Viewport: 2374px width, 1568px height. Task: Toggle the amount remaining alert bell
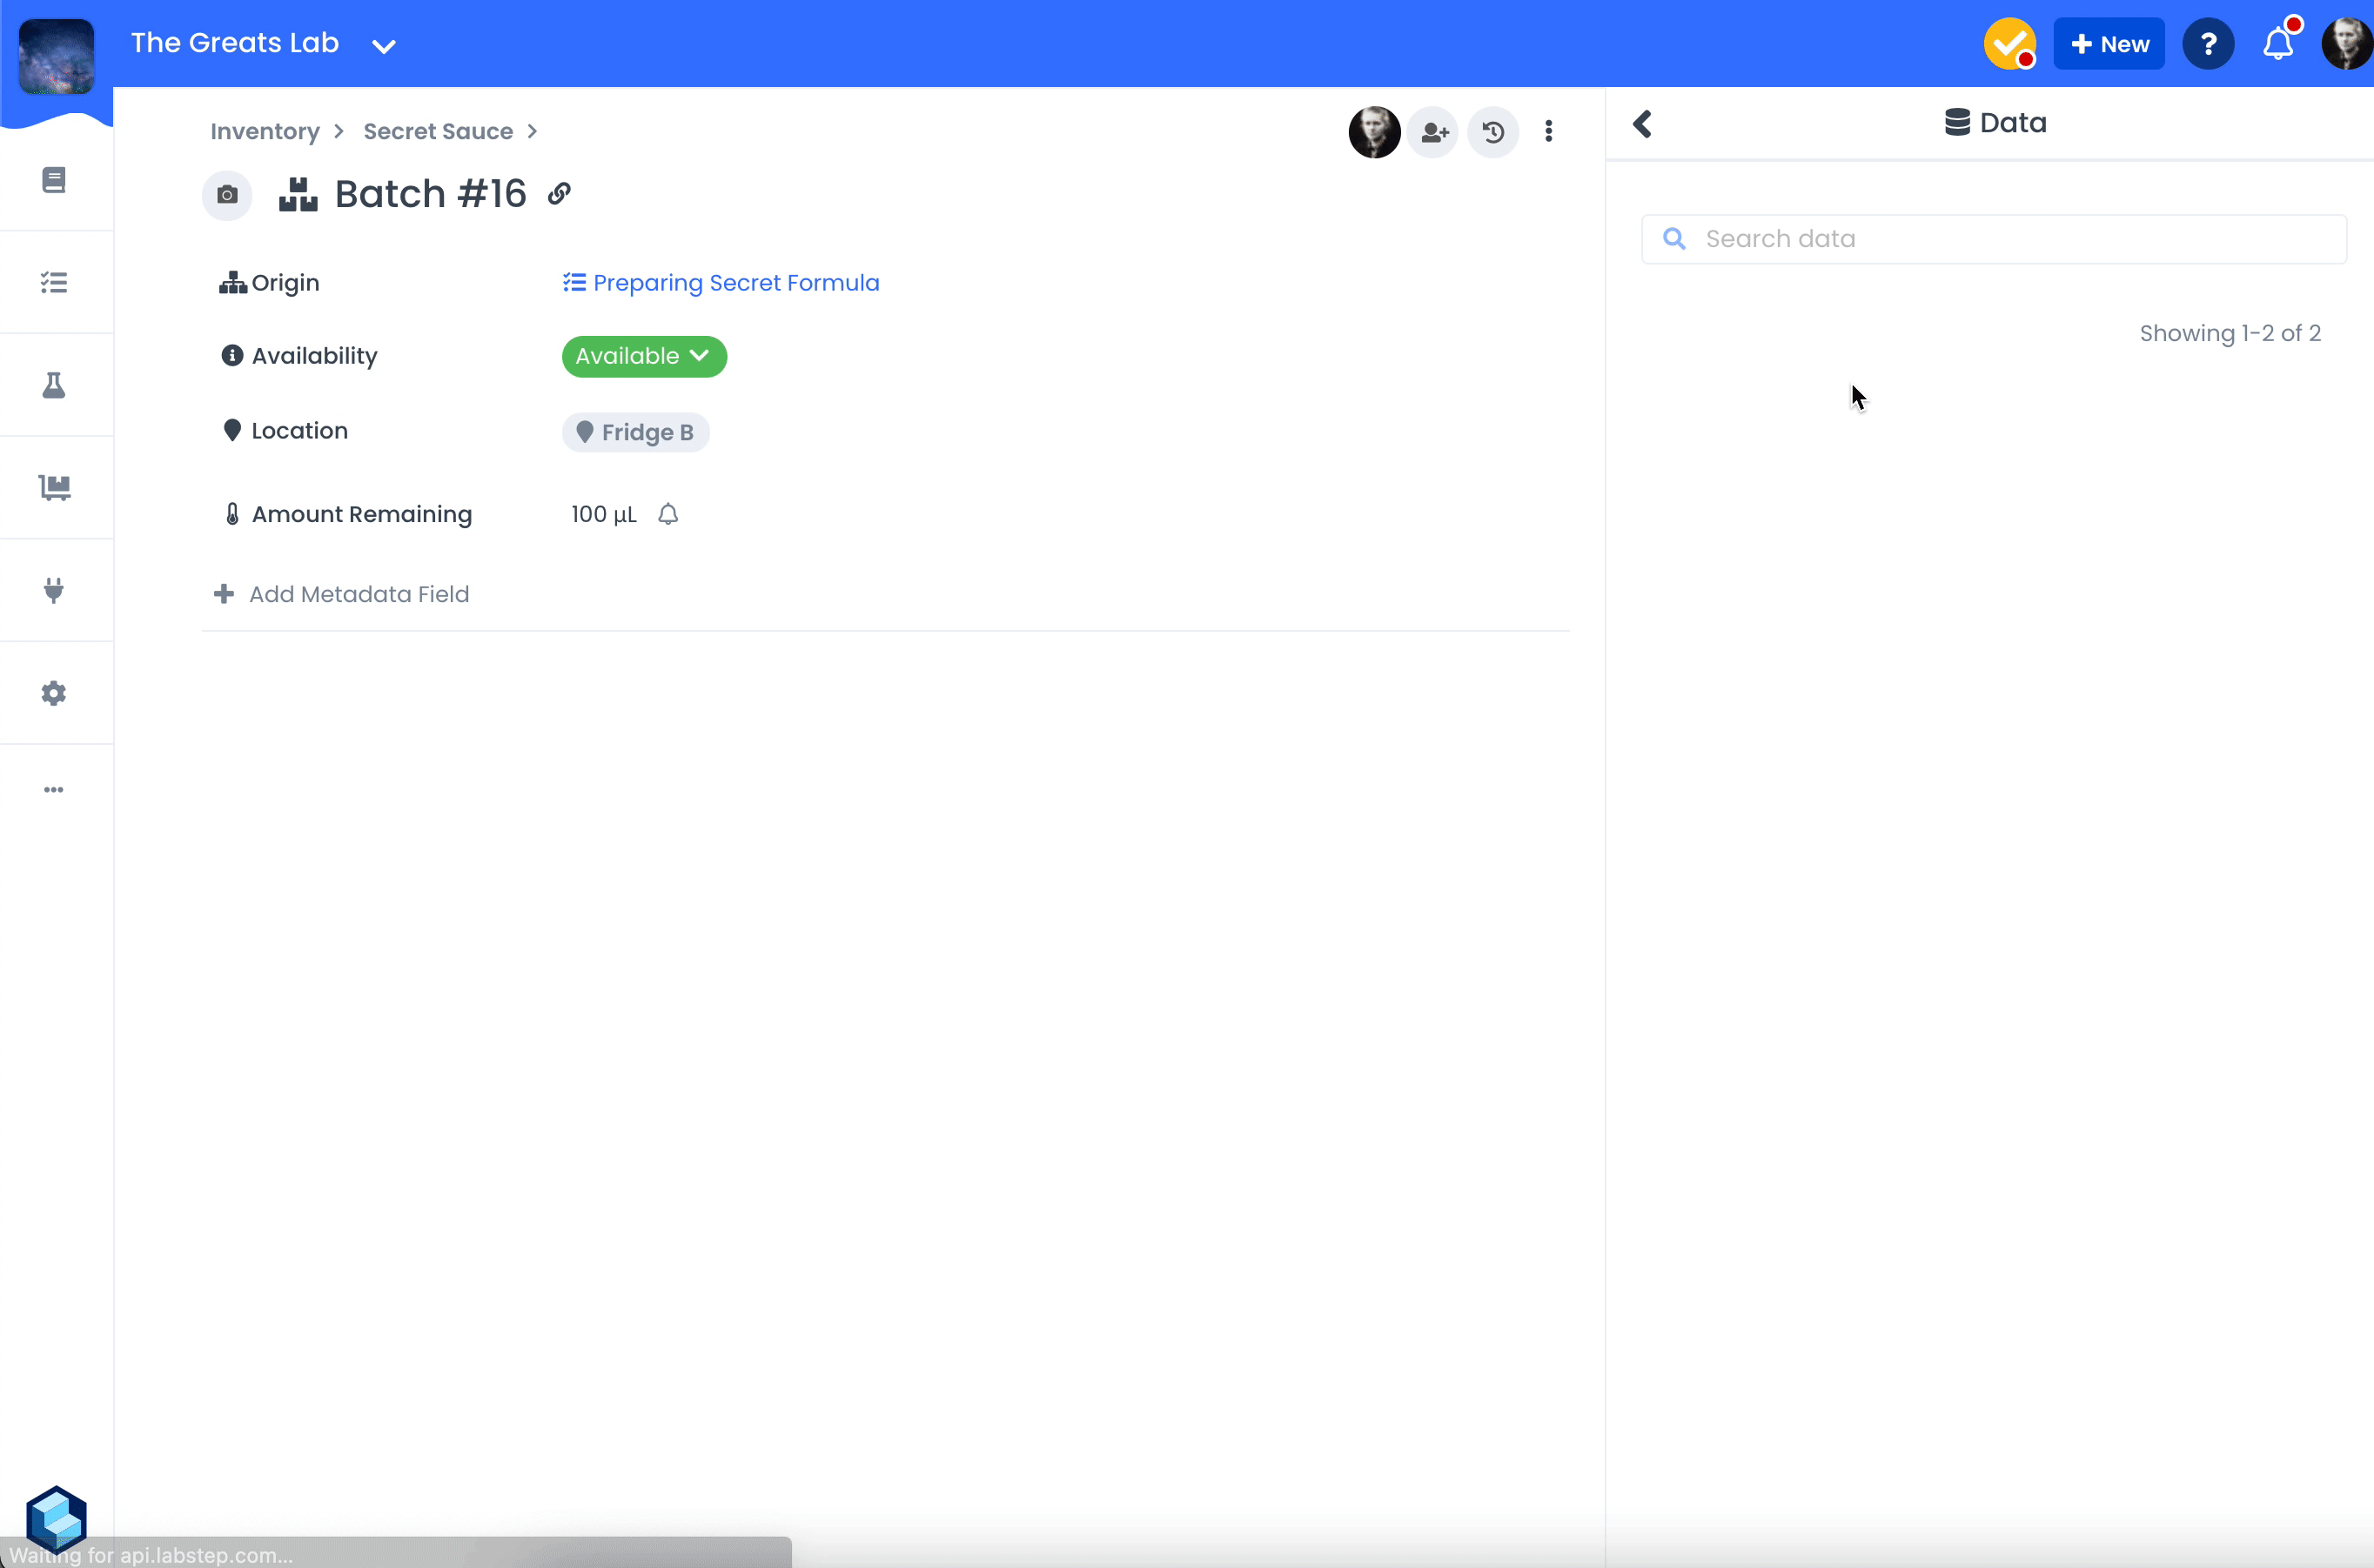668,514
